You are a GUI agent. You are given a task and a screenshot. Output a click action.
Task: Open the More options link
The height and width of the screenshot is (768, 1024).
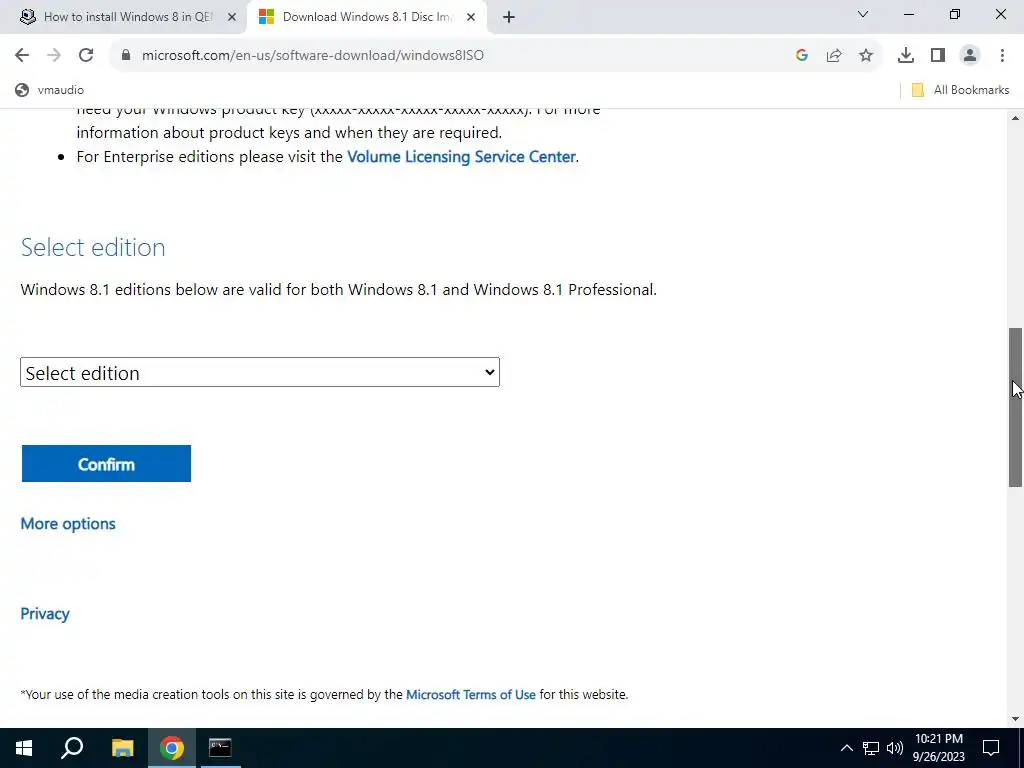coord(68,524)
